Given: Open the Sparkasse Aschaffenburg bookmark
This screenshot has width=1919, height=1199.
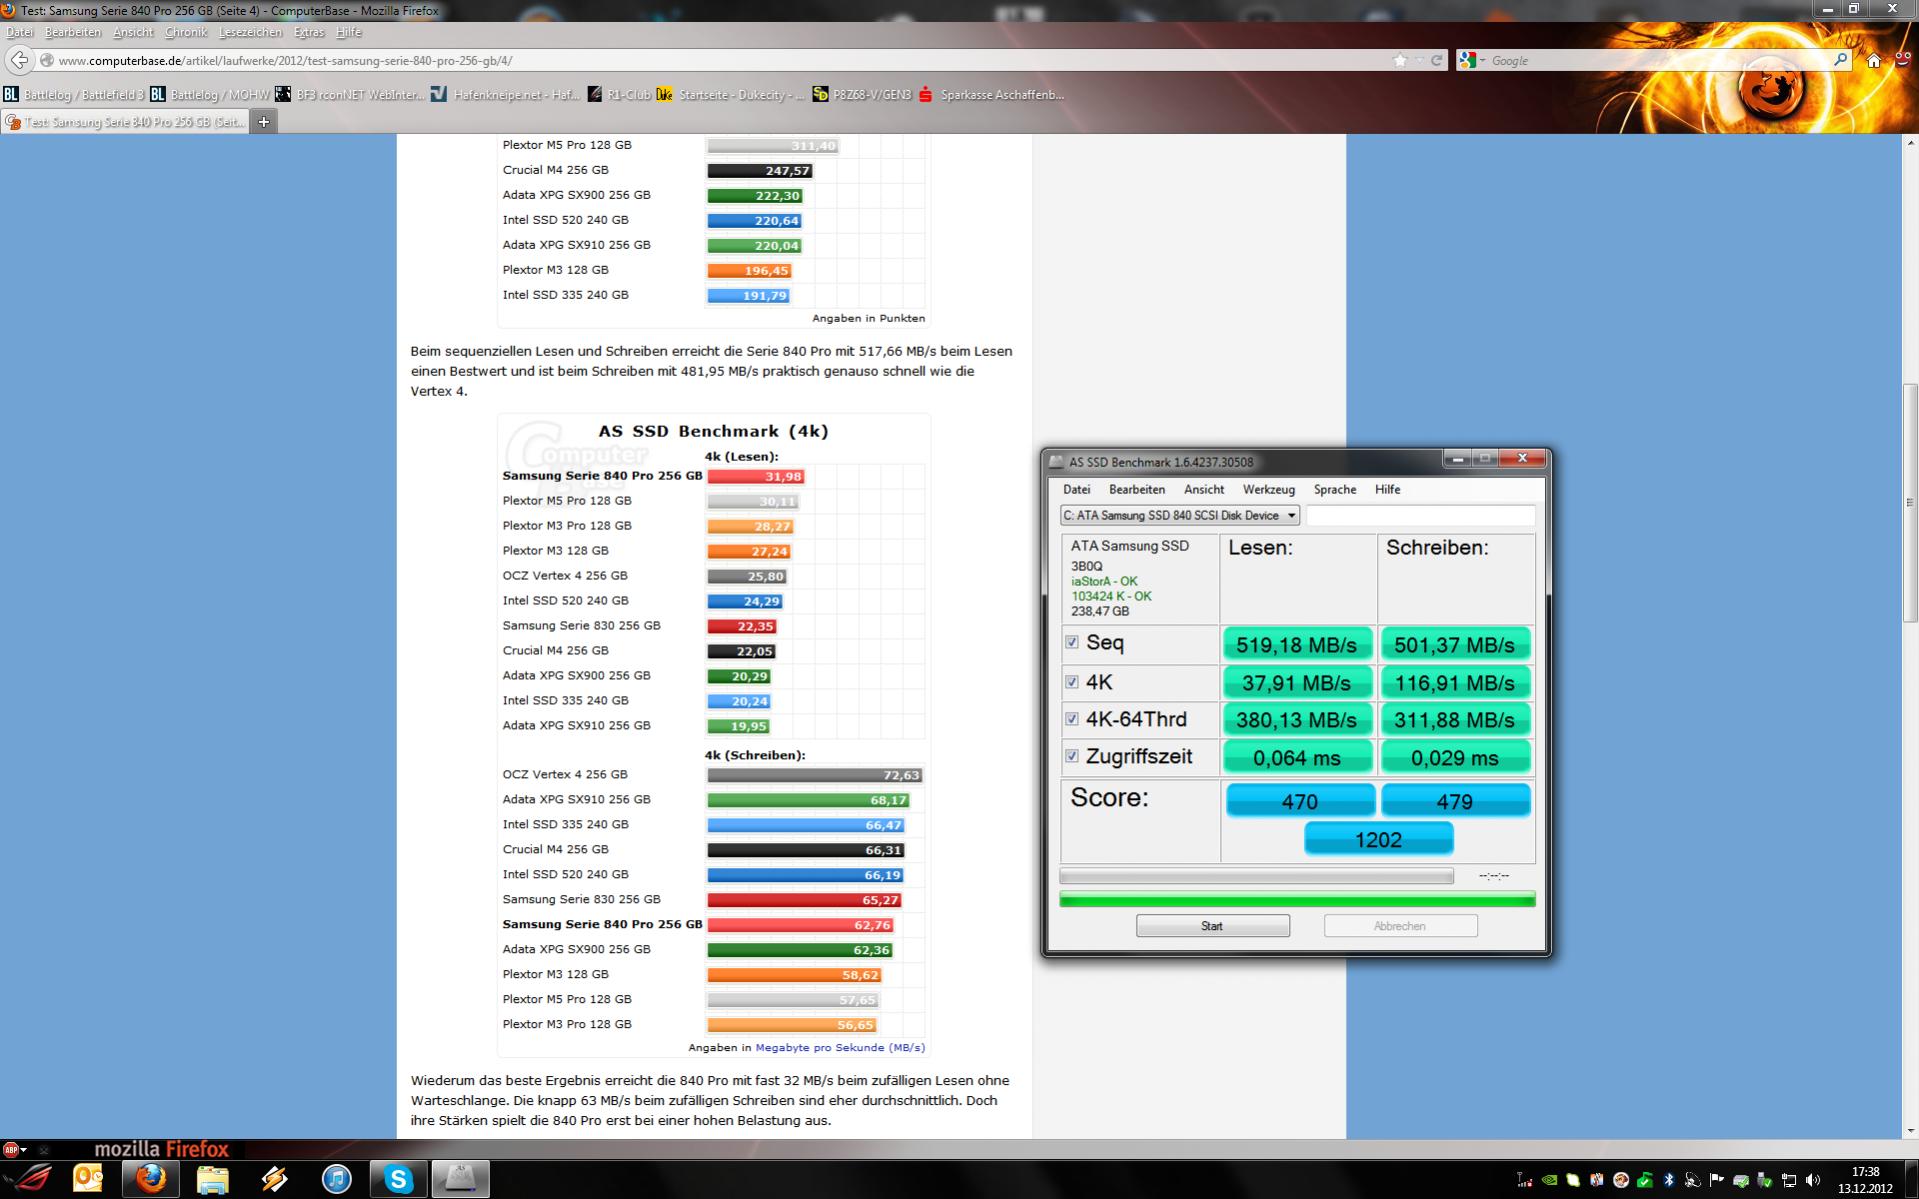Looking at the screenshot, I should pyautogui.click(x=991, y=95).
